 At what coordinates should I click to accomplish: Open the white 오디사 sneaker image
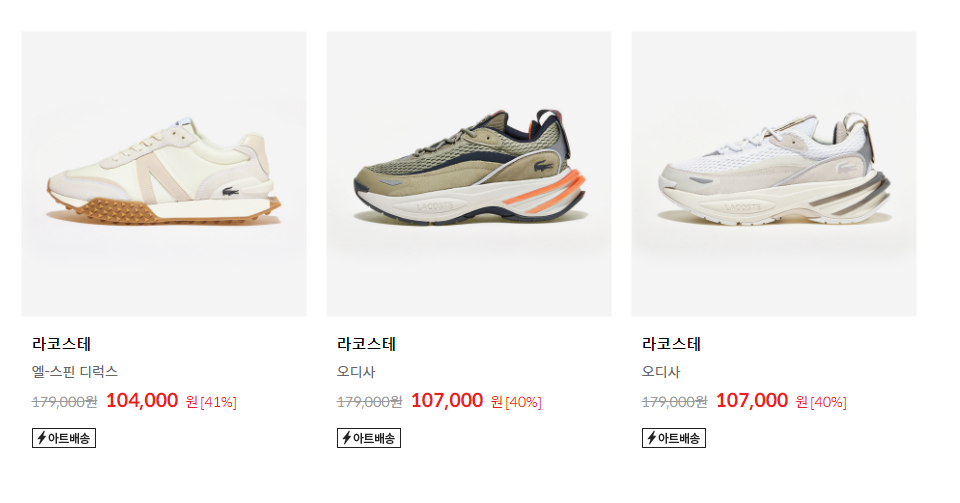(x=774, y=174)
